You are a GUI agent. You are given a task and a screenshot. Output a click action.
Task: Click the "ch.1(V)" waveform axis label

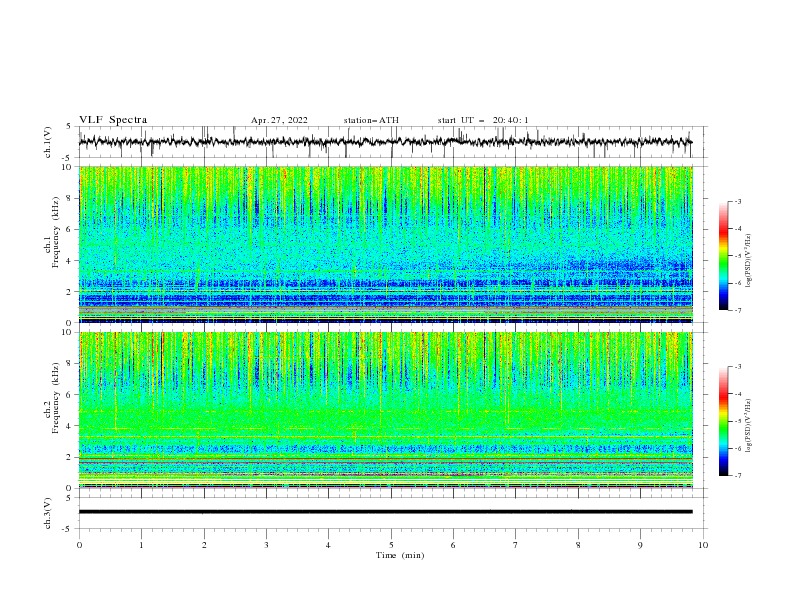48,142
